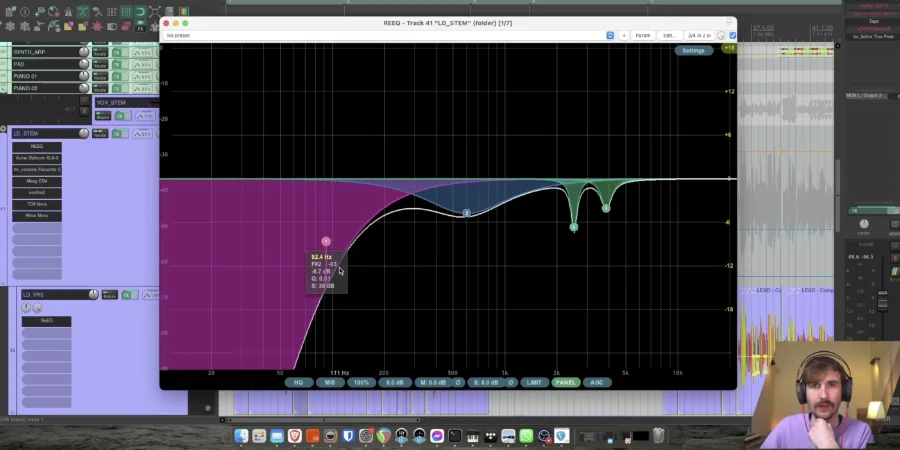Select the PAD track name
This screenshot has height=450, width=900.
click(x=19, y=64)
